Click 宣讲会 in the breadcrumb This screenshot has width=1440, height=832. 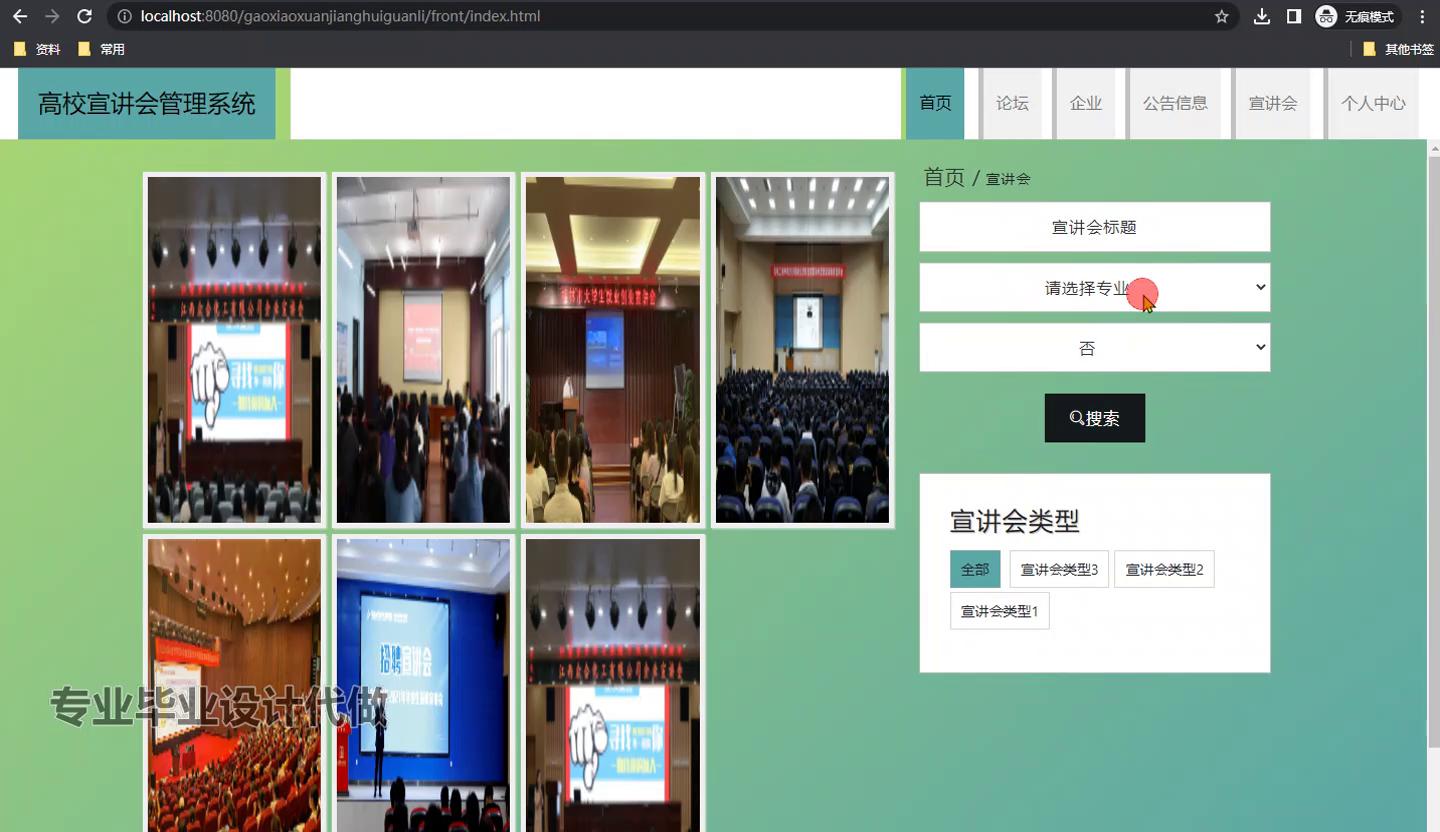click(1008, 179)
